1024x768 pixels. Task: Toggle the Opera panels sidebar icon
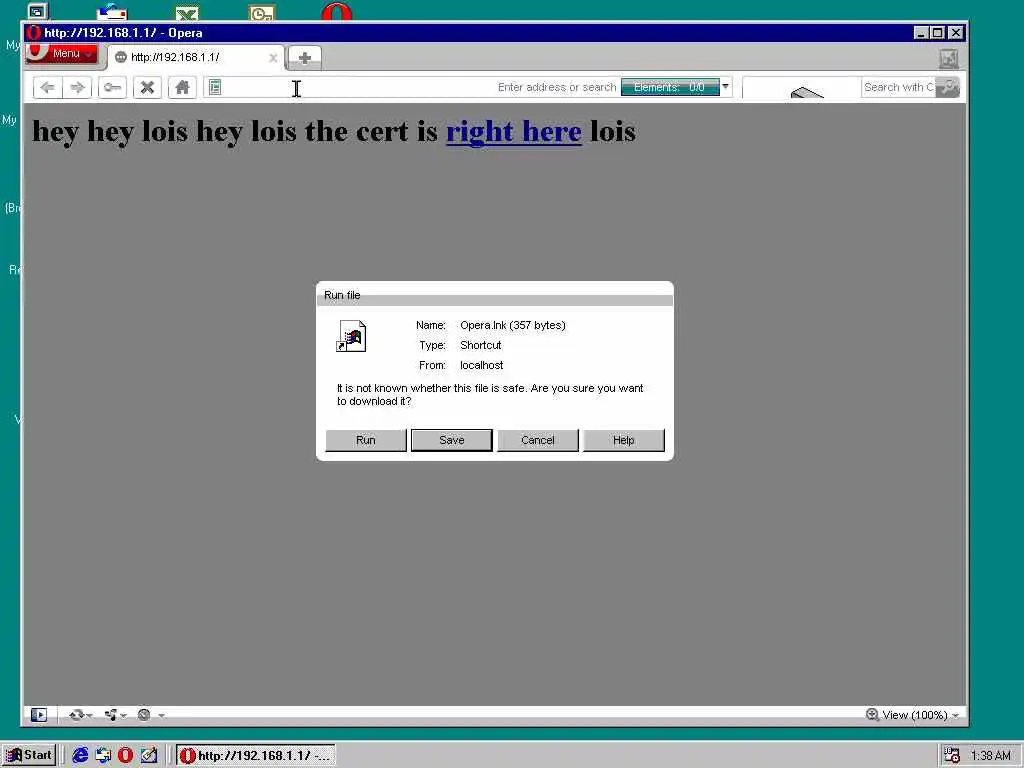coord(39,715)
